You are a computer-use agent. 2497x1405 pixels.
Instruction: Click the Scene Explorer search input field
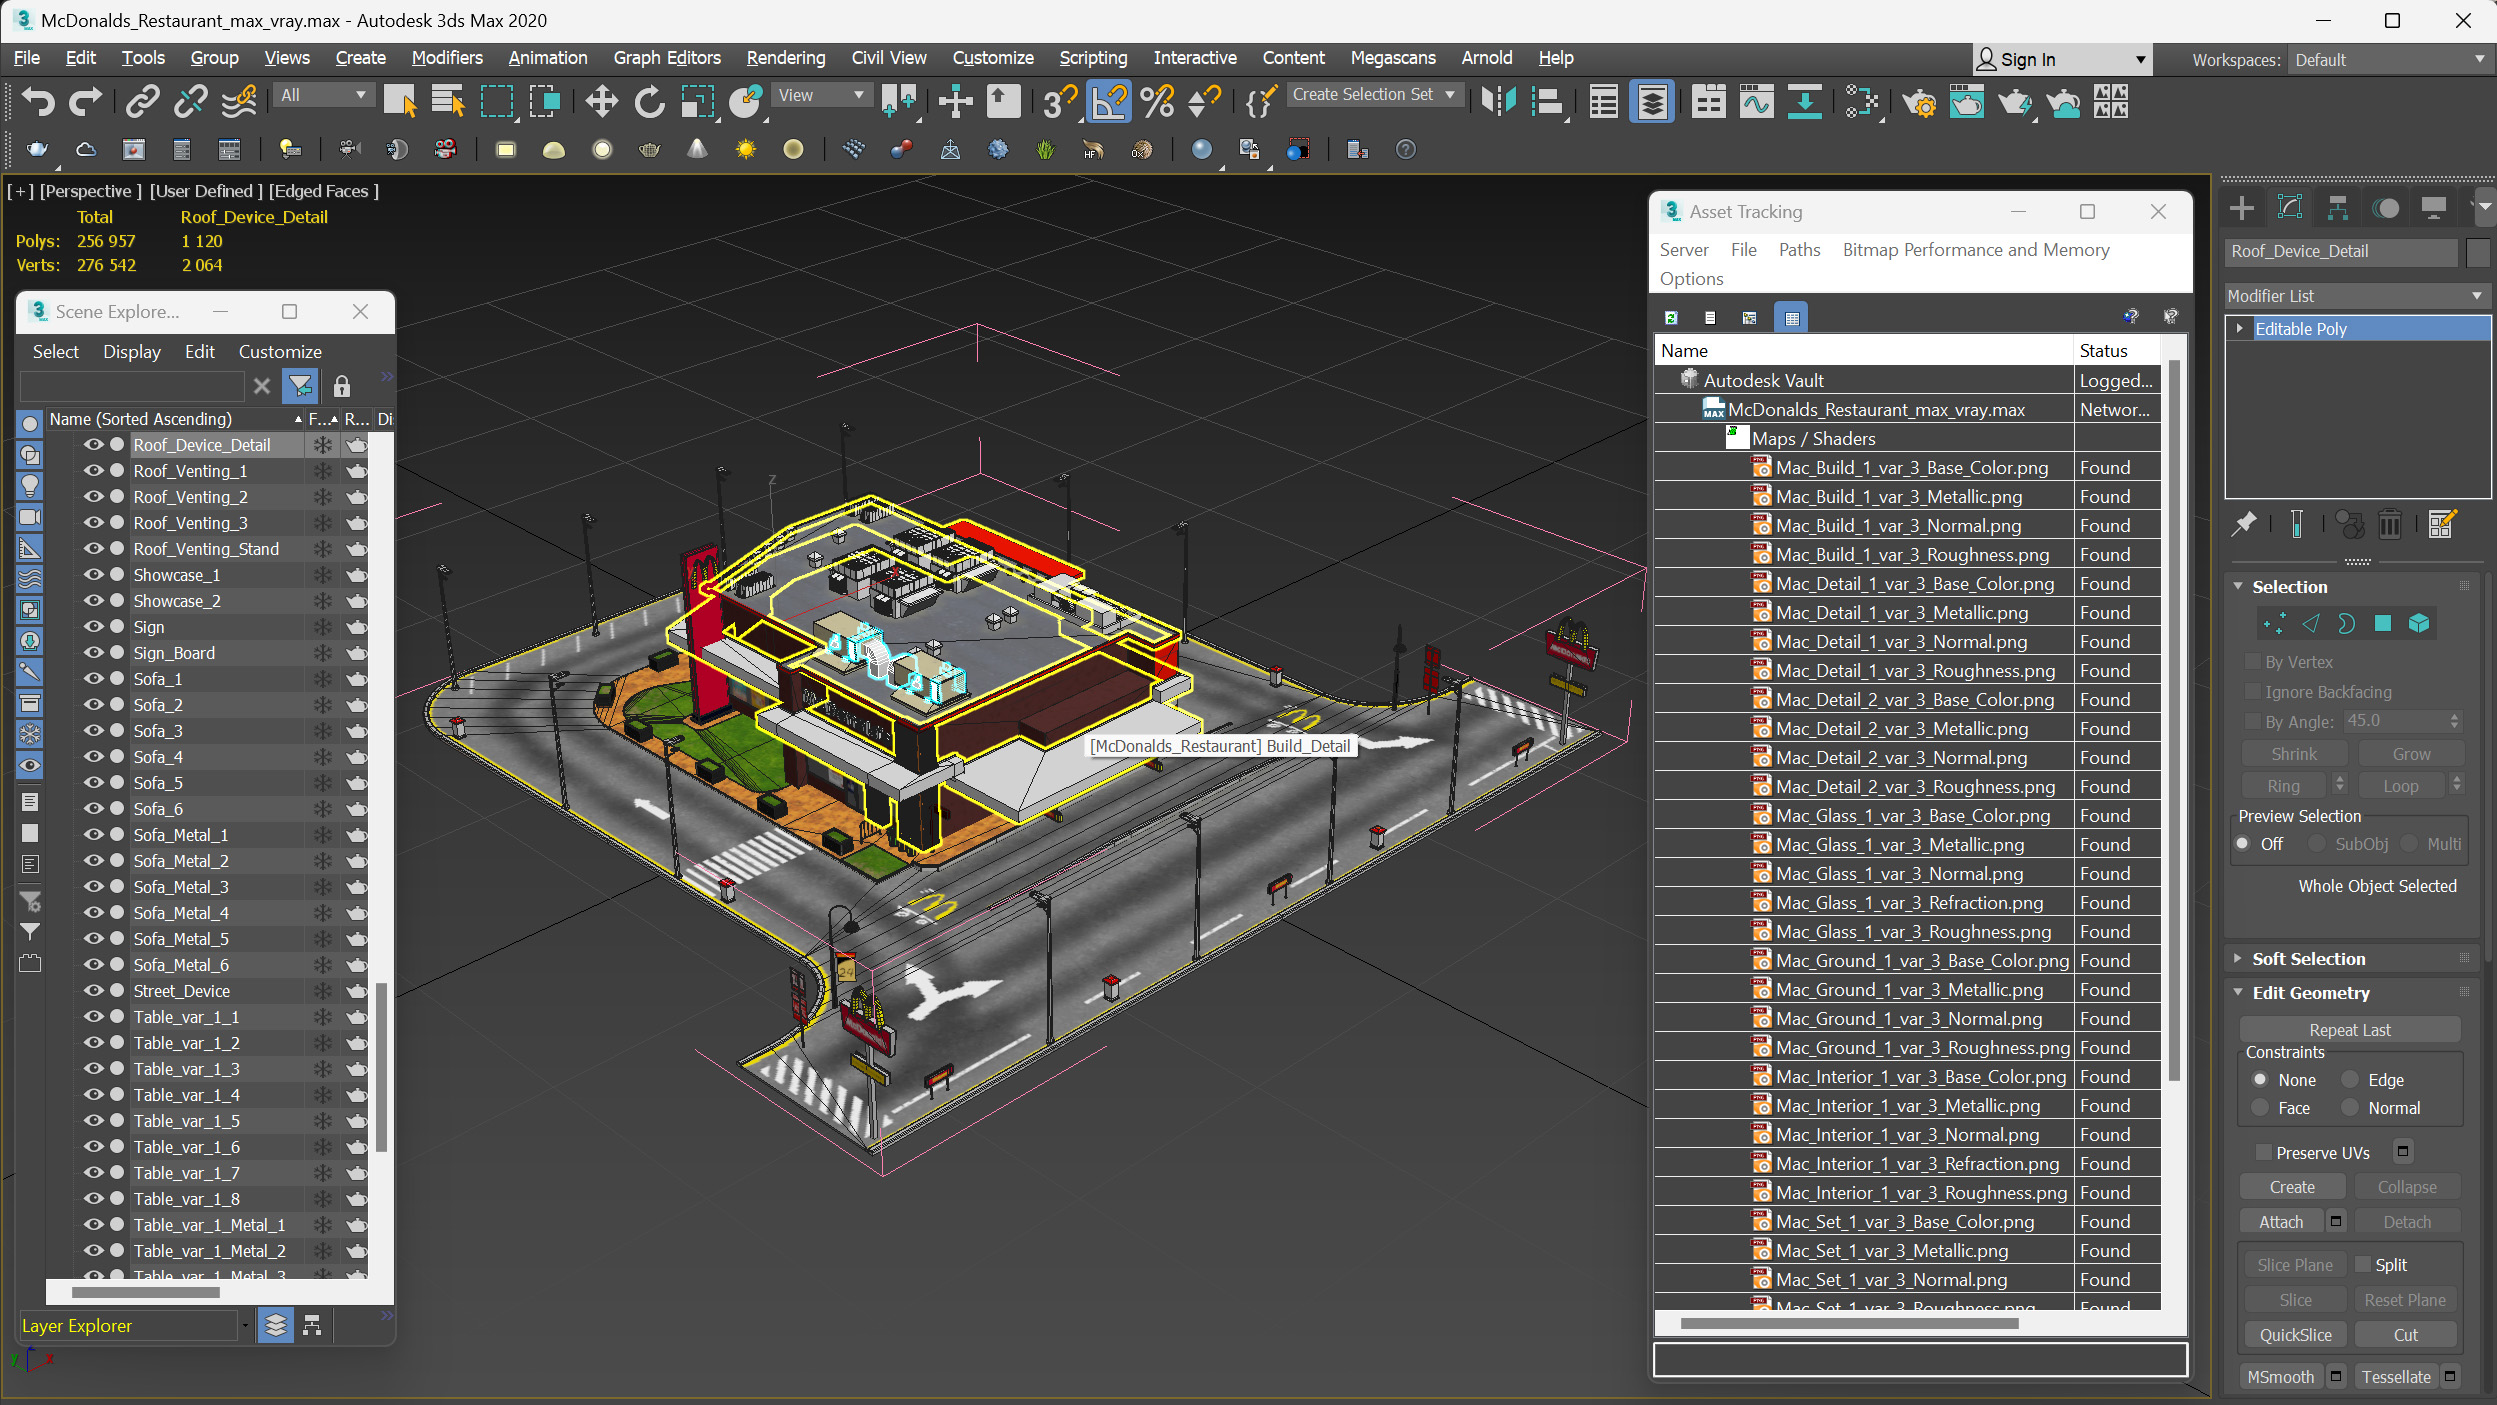pyautogui.click(x=132, y=386)
